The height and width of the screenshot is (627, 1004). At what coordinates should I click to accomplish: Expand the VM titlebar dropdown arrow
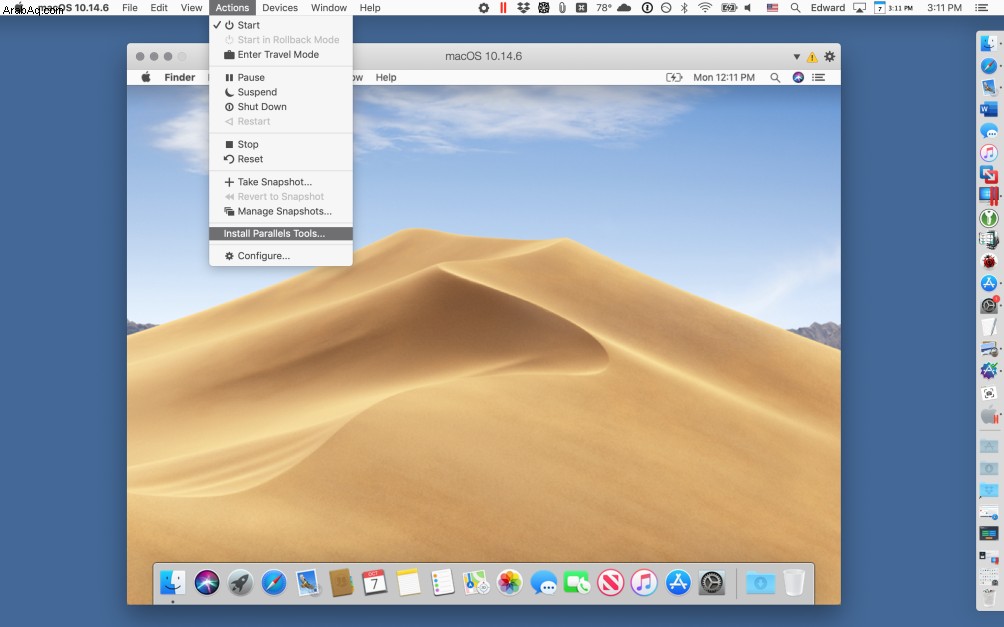click(x=797, y=57)
